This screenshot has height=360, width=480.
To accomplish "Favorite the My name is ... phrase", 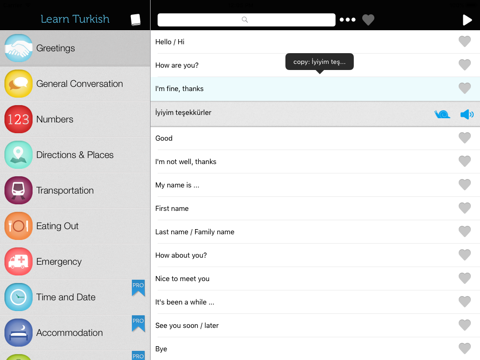I will 465,185.
